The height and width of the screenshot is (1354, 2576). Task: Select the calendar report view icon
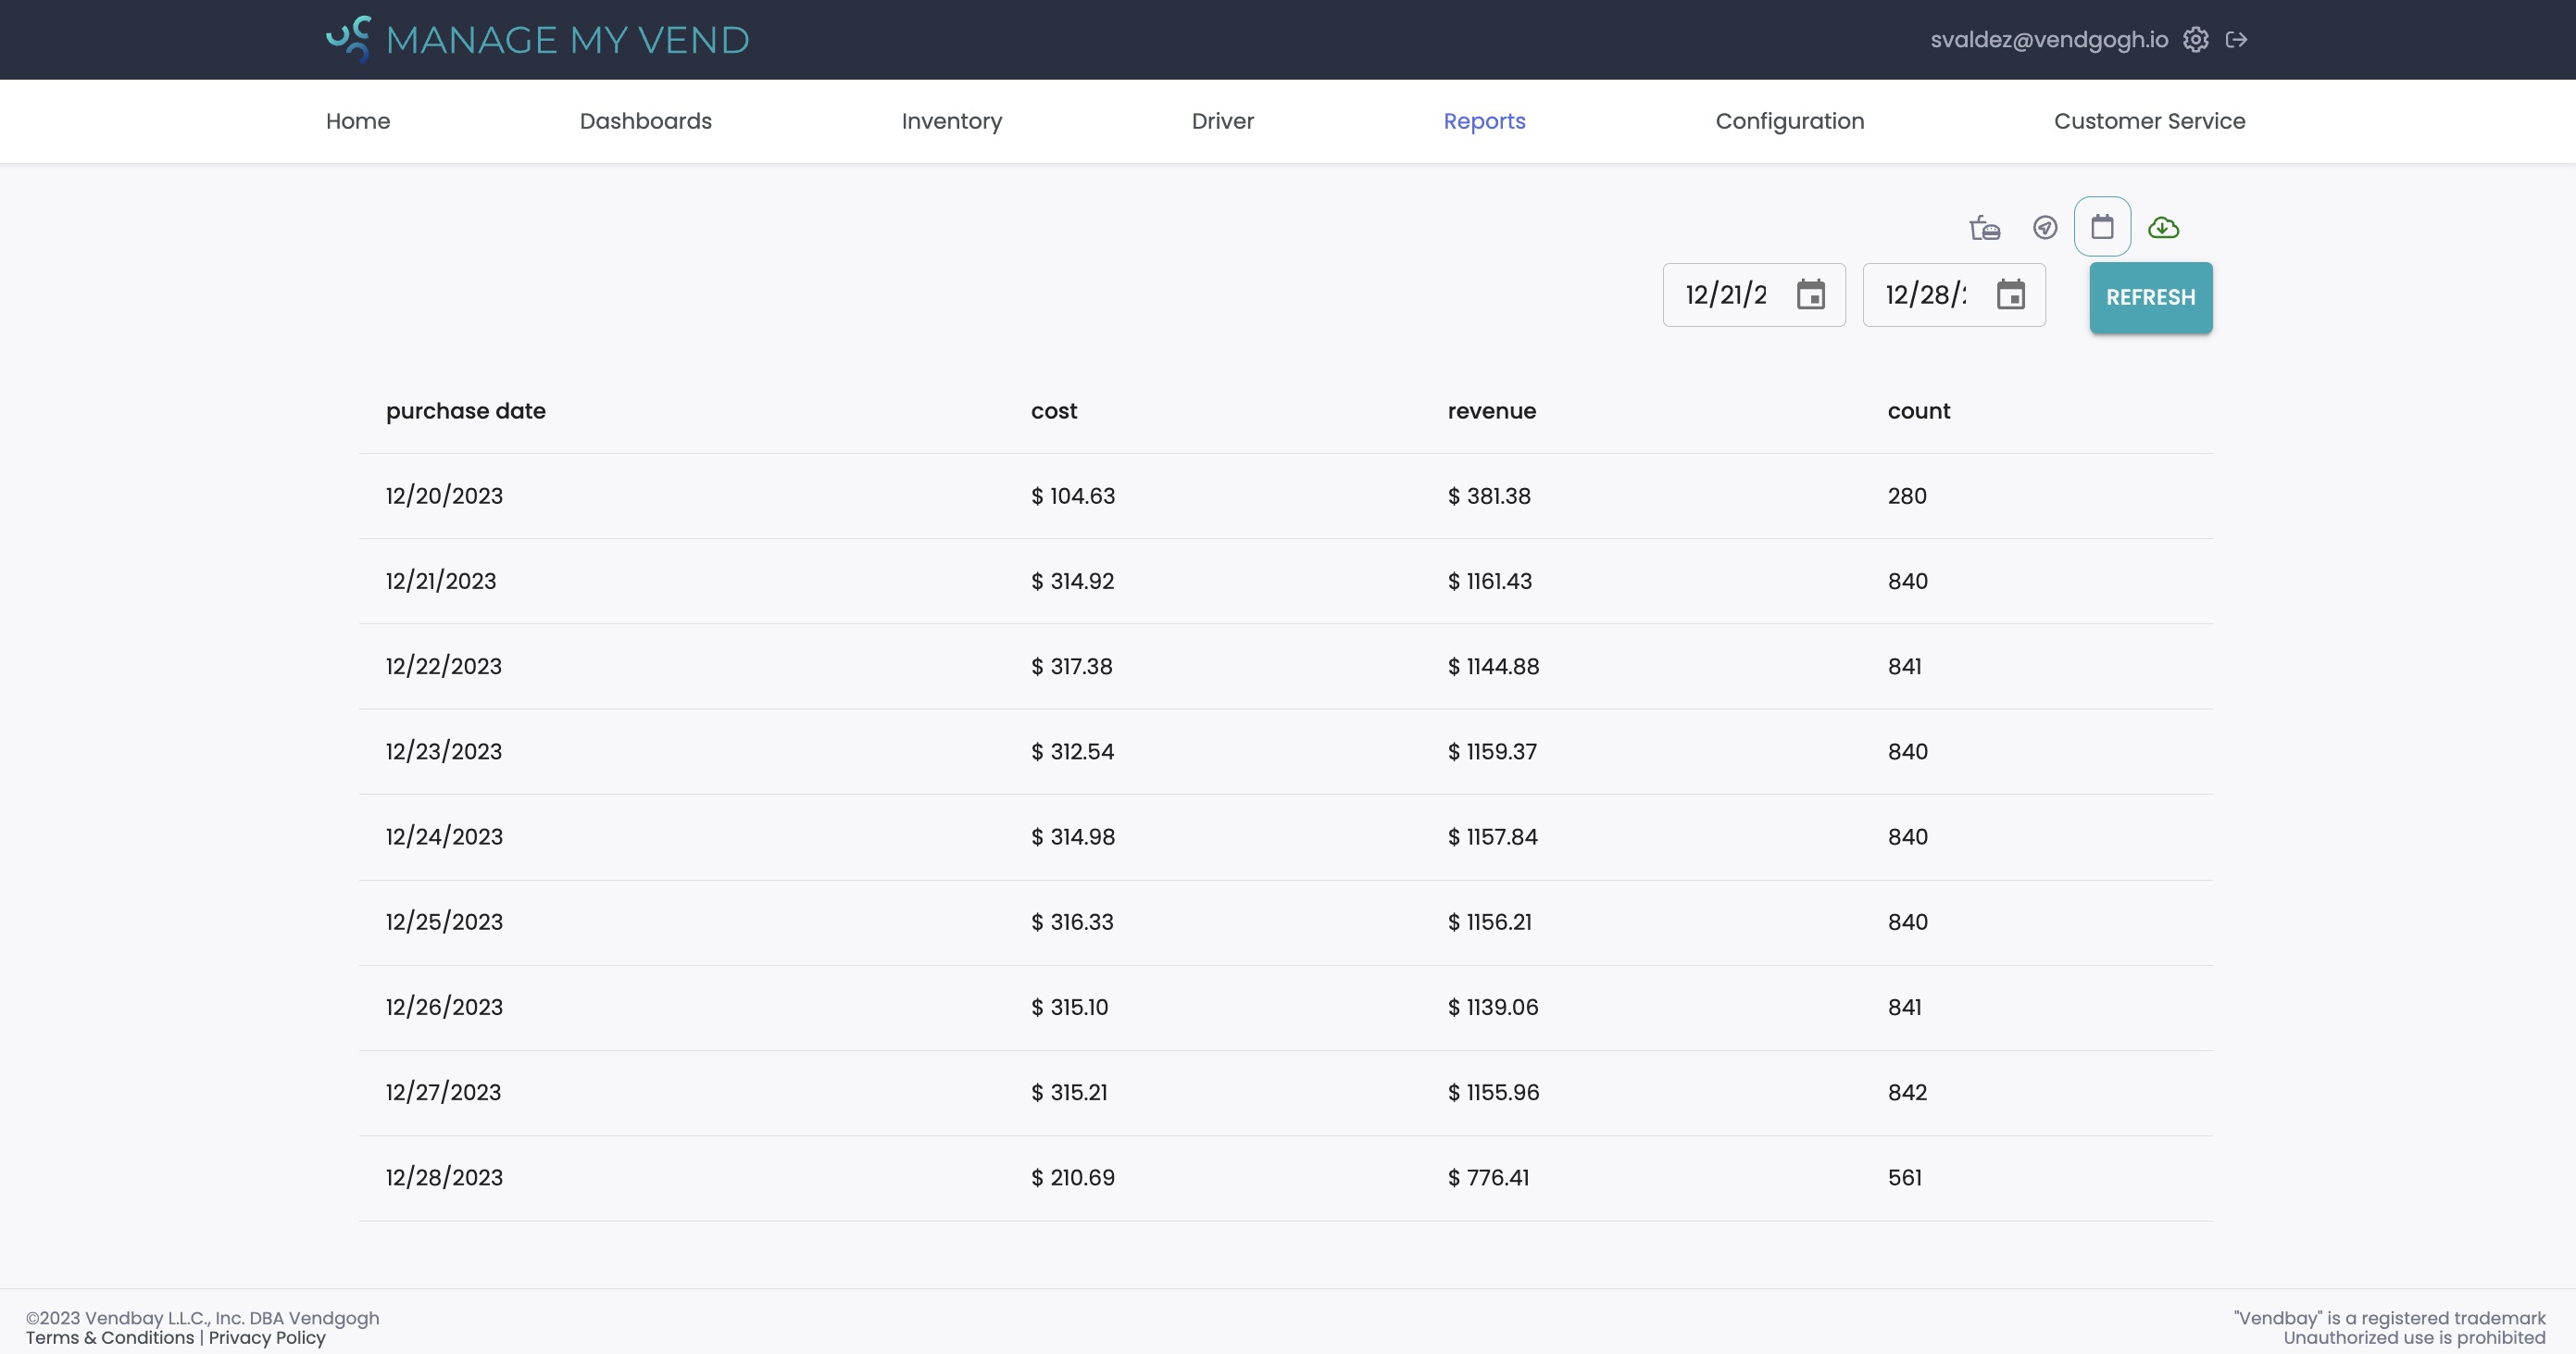tap(2103, 227)
